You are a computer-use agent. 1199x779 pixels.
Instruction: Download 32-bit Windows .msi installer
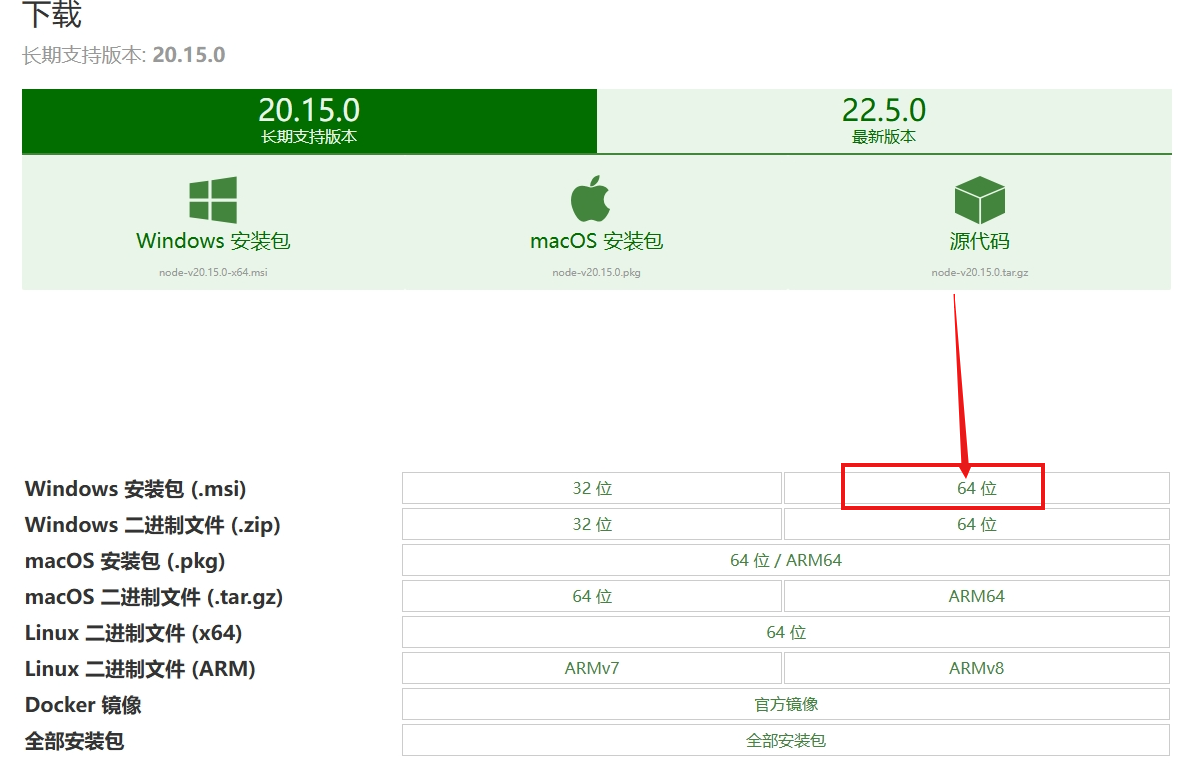point(592,488)
